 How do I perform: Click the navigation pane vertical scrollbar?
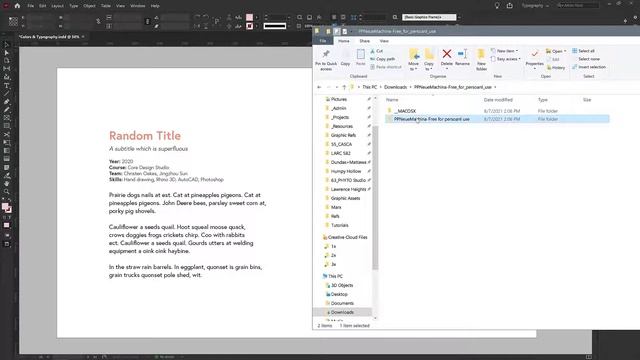375,198
